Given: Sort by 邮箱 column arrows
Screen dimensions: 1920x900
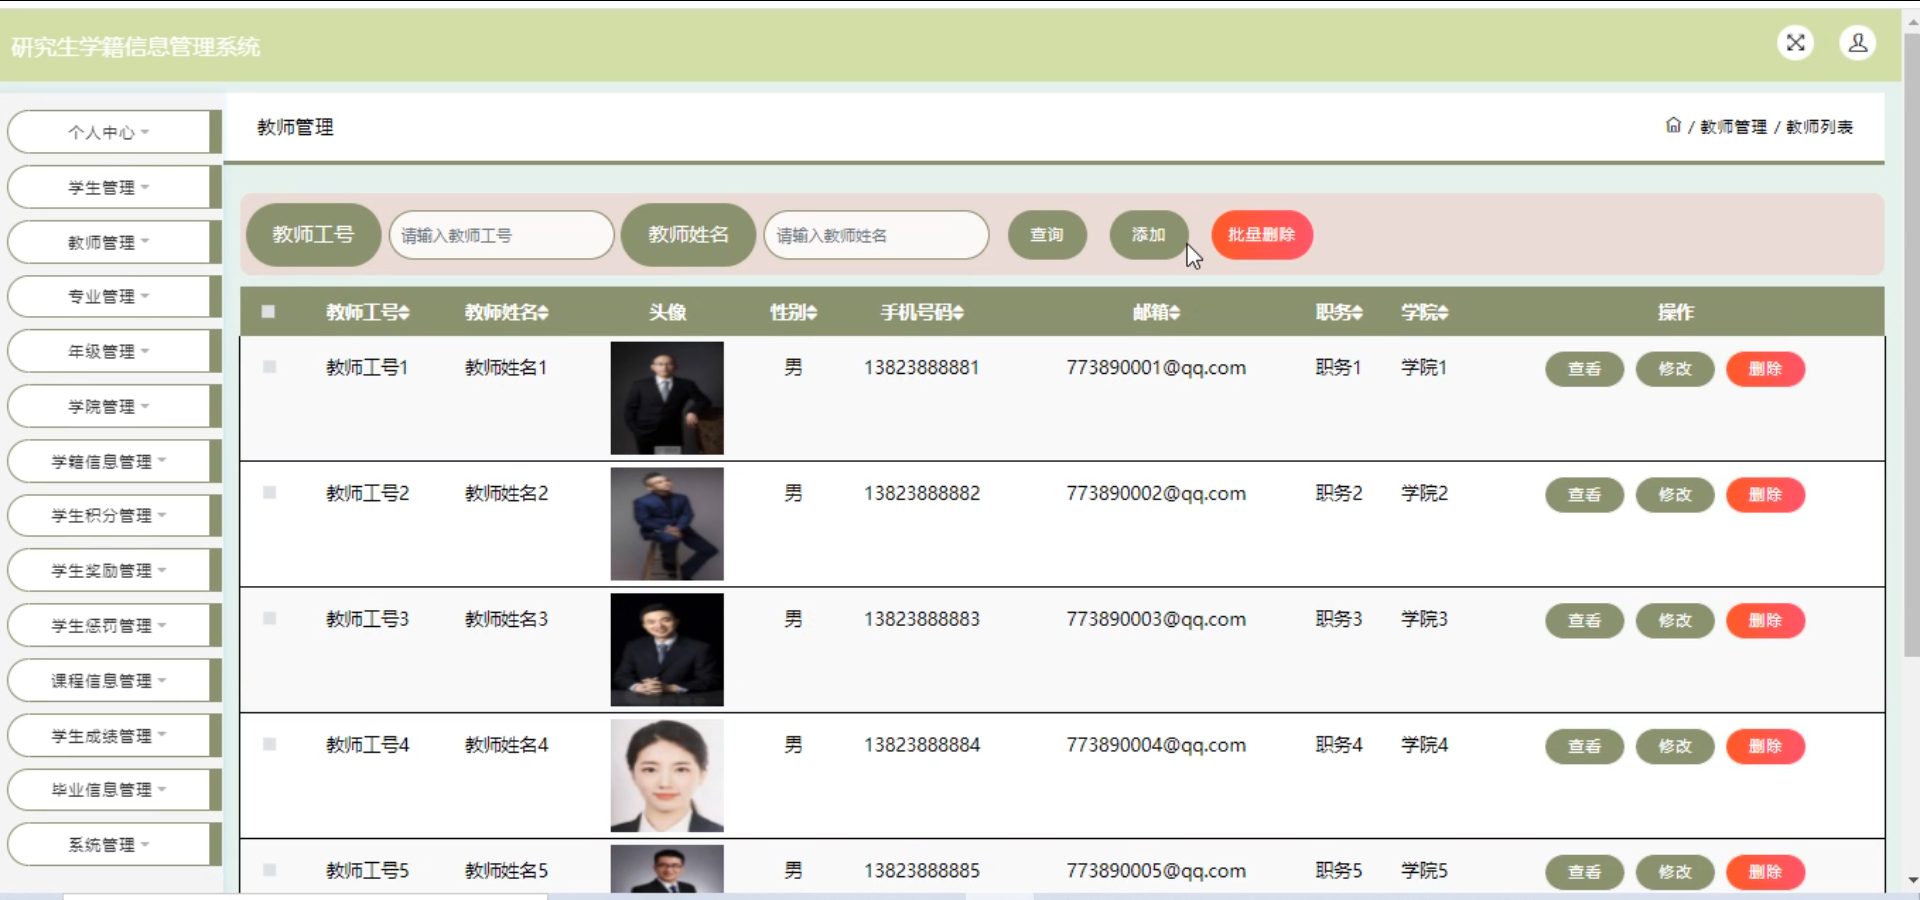Looking at the screenshot, I should pos(1175,313).
